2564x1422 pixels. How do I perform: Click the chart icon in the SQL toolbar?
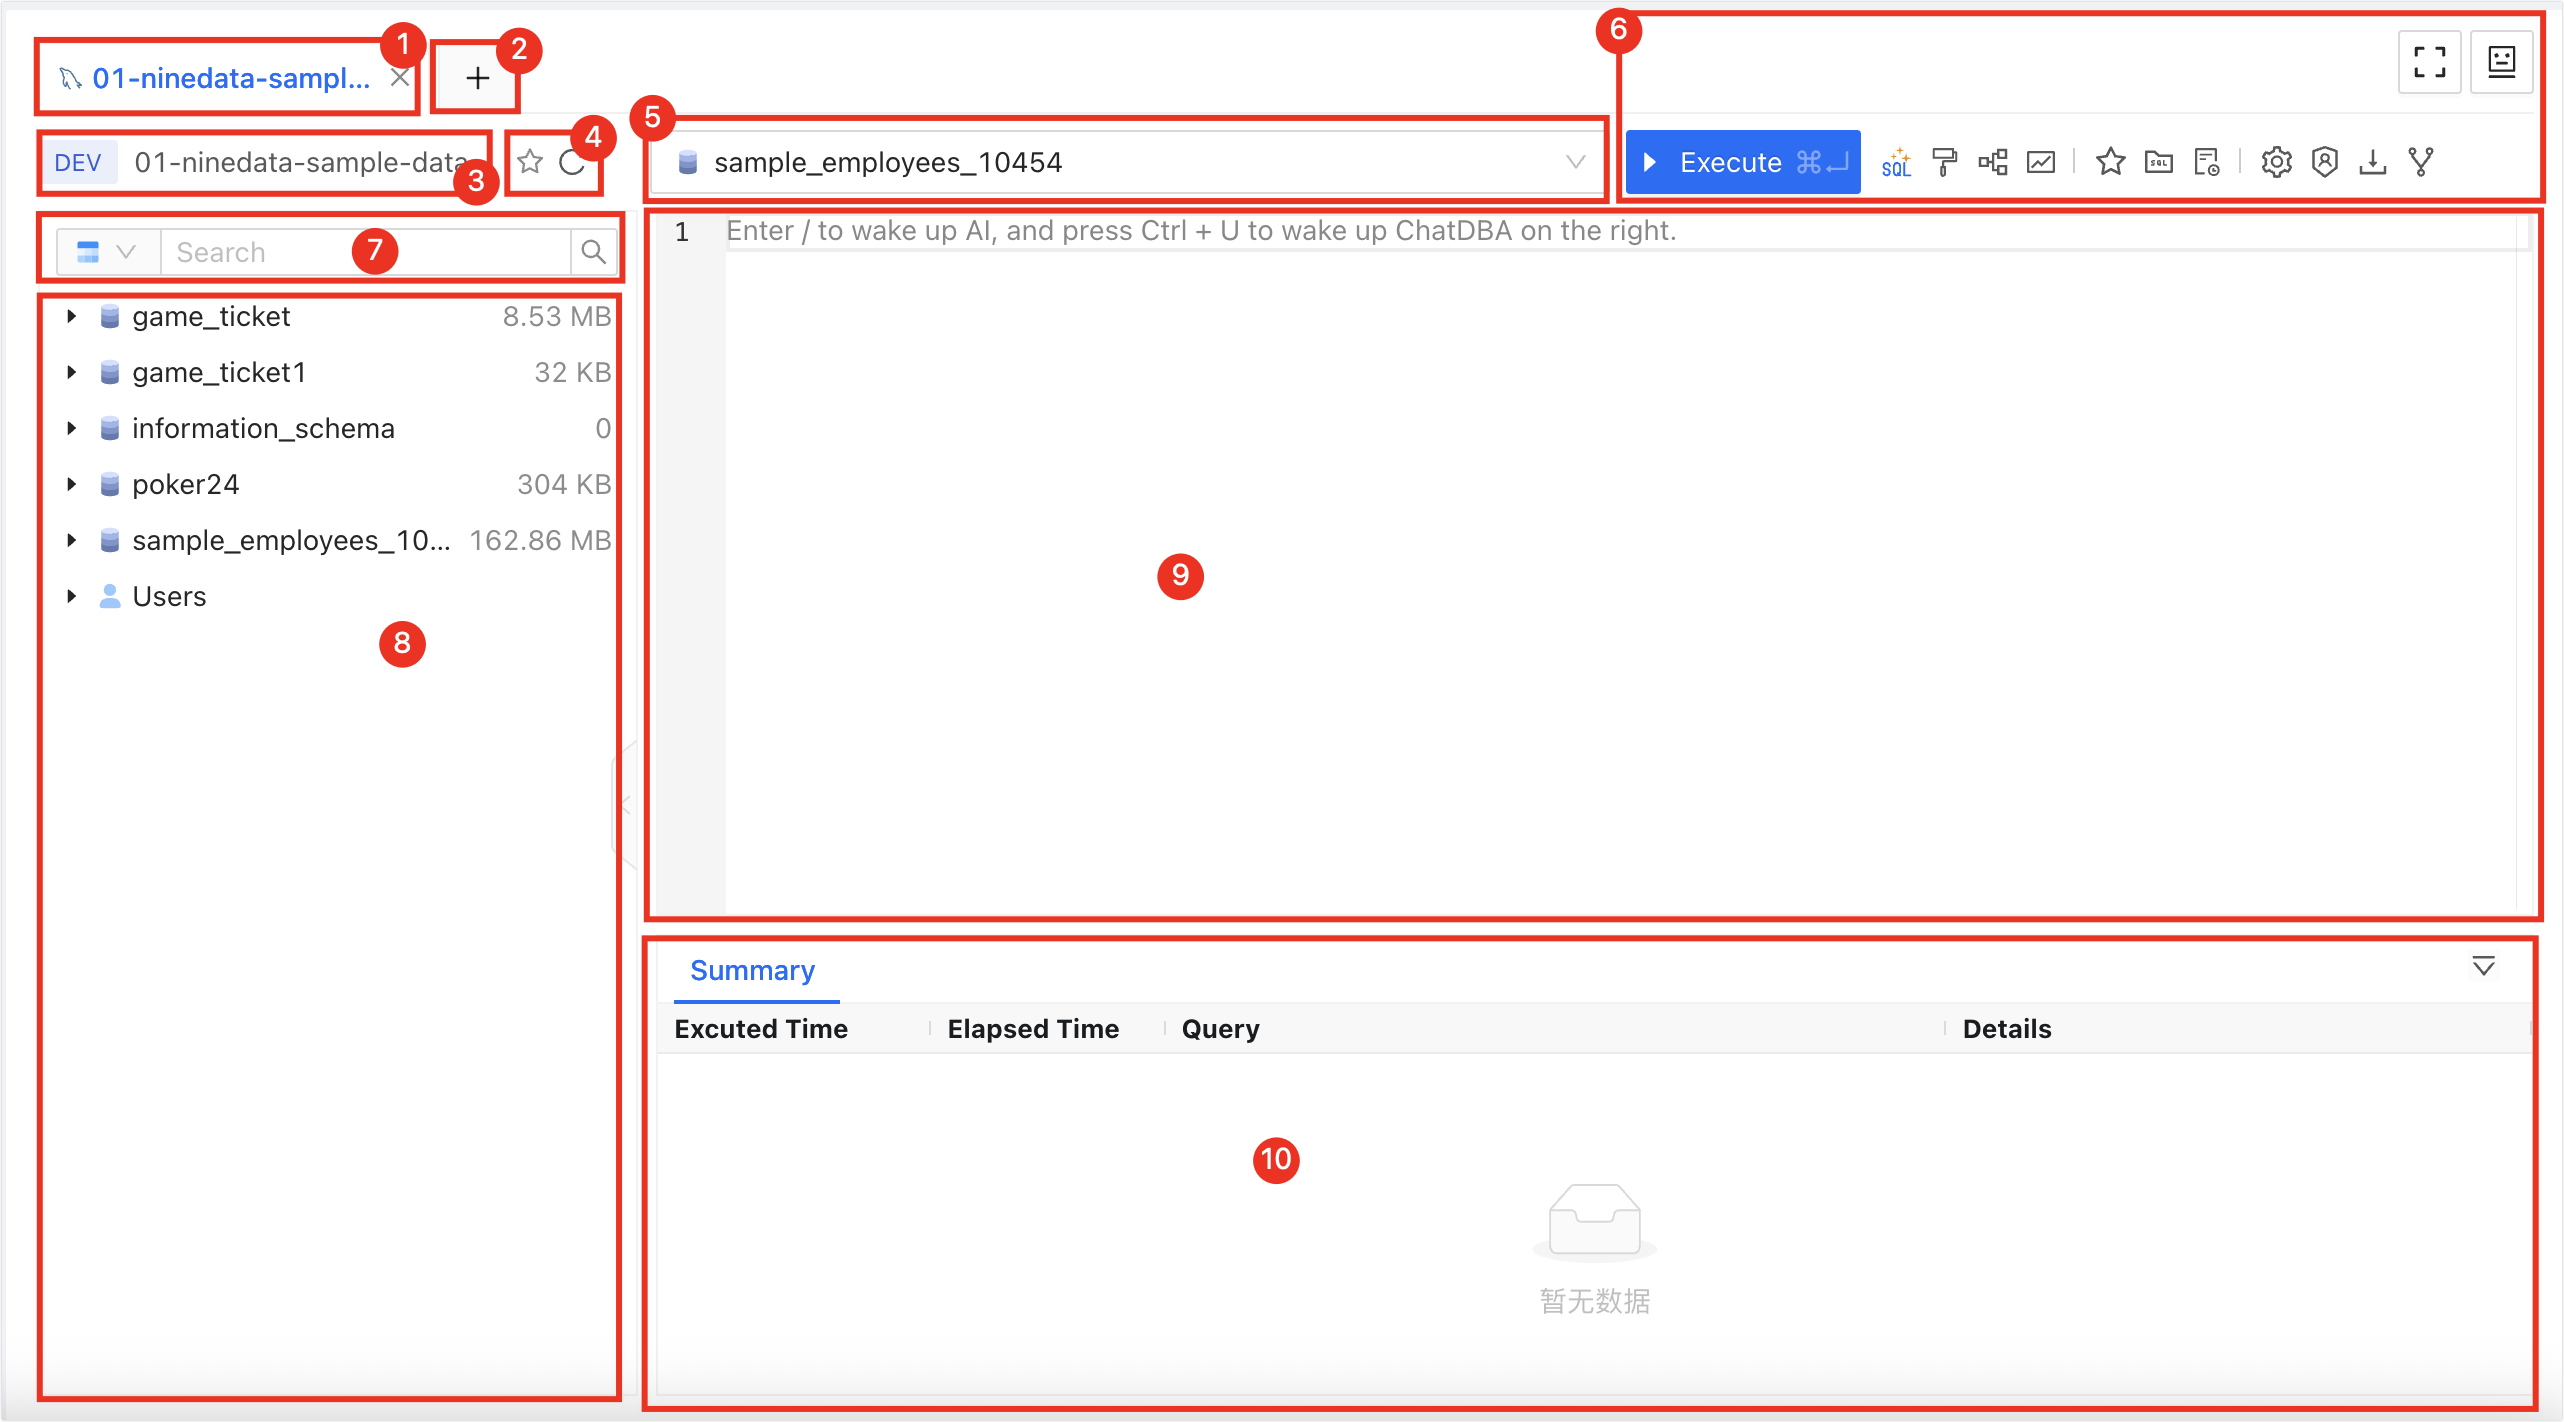click(2040, 162)
